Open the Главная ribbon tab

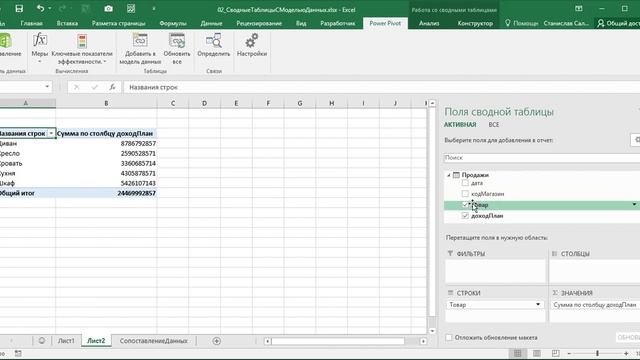tap(31, 23)
